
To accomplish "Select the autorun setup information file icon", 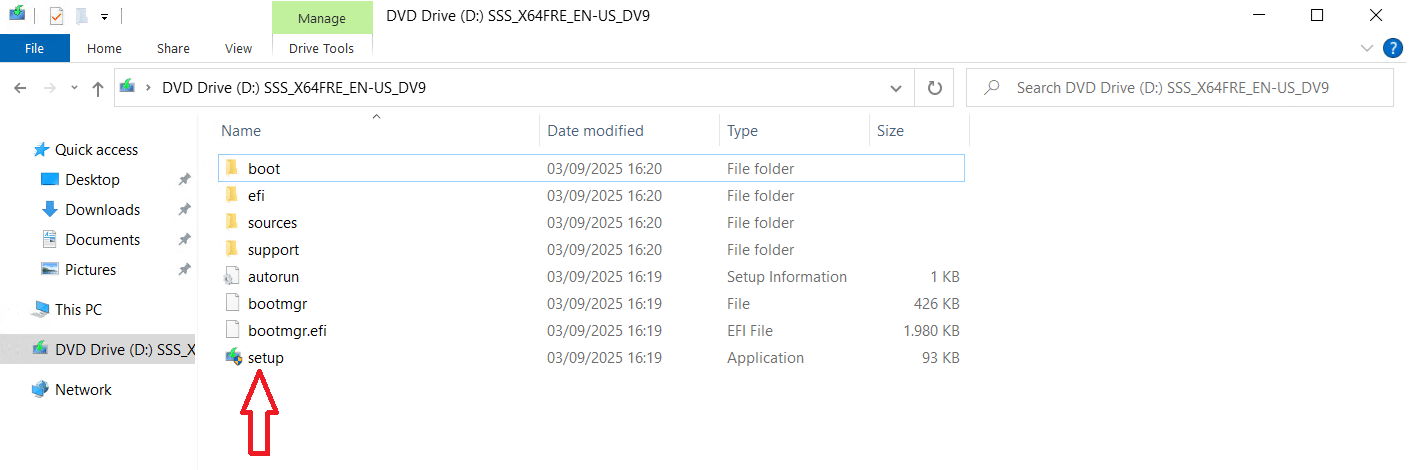I will (x=232, y=277).
